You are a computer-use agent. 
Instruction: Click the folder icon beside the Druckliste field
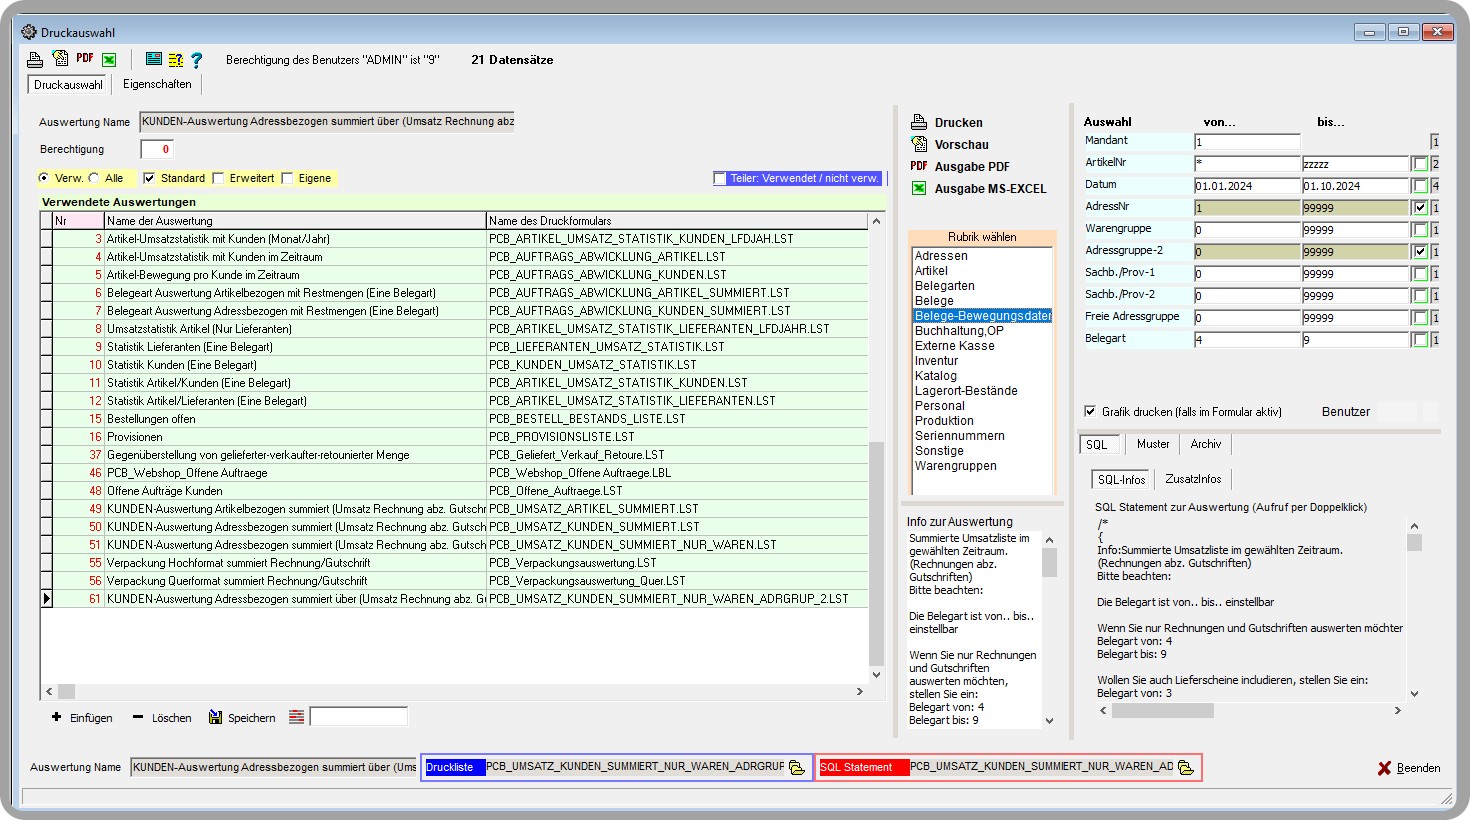pyautogui.click(x=797, y=768)
